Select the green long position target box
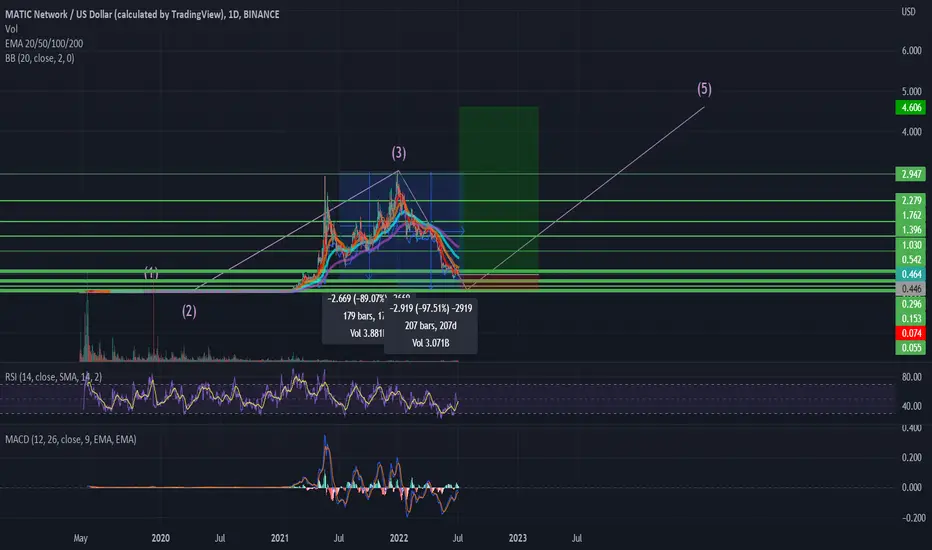Screen dimensions: 932x550 (499, 190)
